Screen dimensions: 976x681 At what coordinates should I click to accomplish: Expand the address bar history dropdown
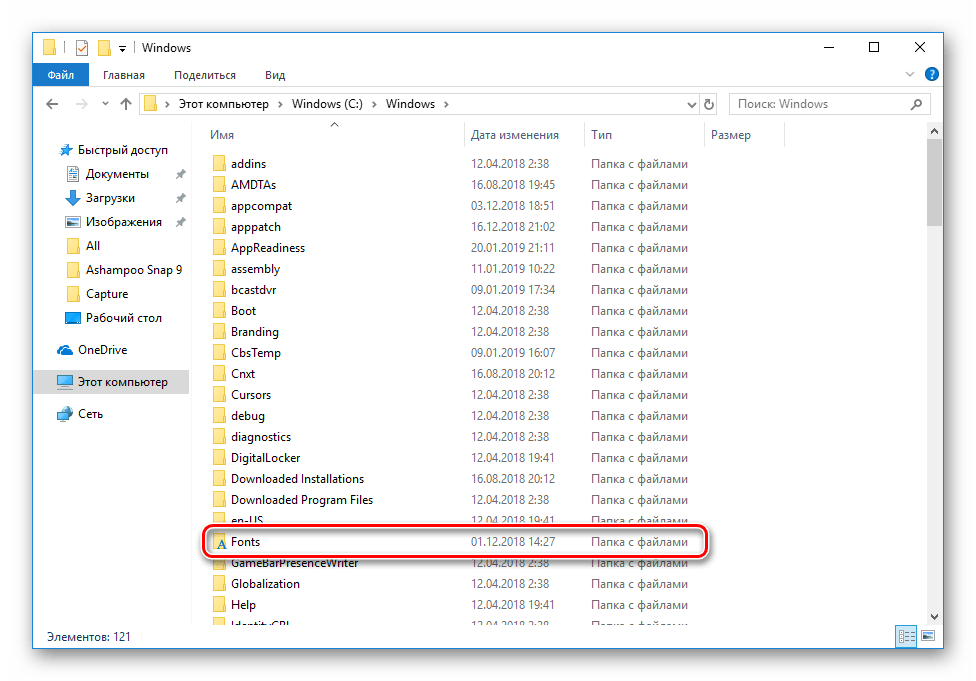point(691,104)
